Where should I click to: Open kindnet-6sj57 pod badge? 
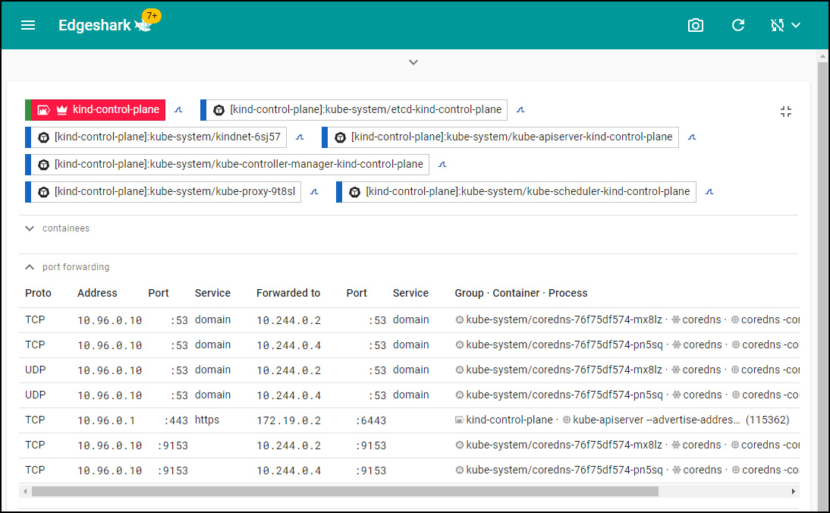tap(156, 137)
